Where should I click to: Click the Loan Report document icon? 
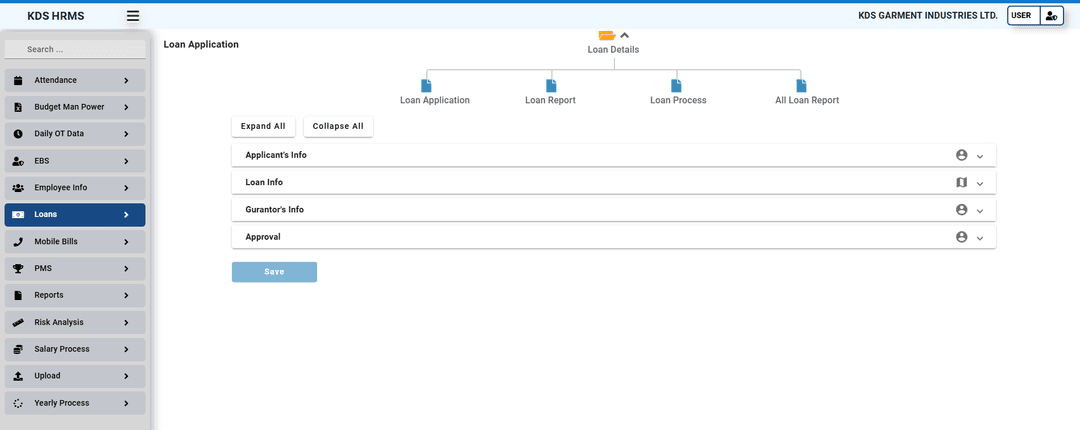tap(551, 86)
